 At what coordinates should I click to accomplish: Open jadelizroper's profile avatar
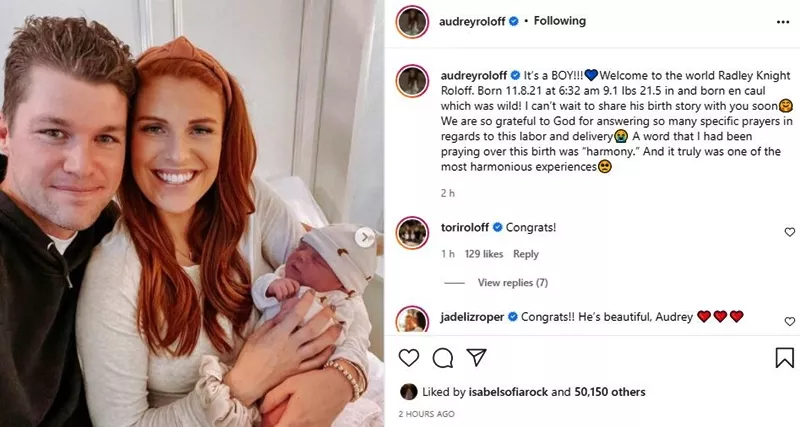tap(412, 319)
